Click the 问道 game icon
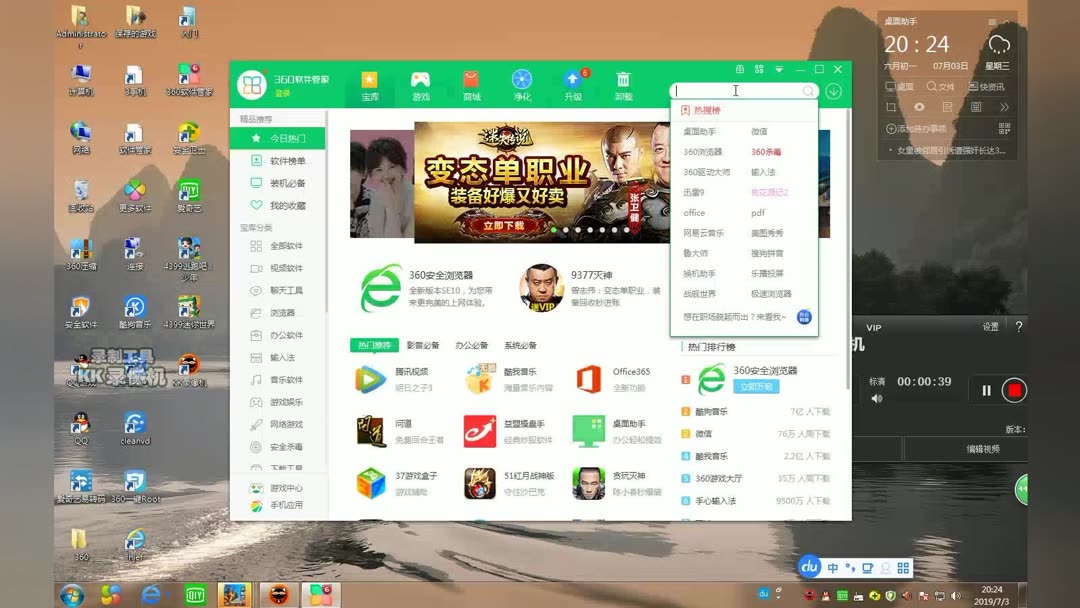The width and height of the screenshot is (1080, 608). [371, 431]
